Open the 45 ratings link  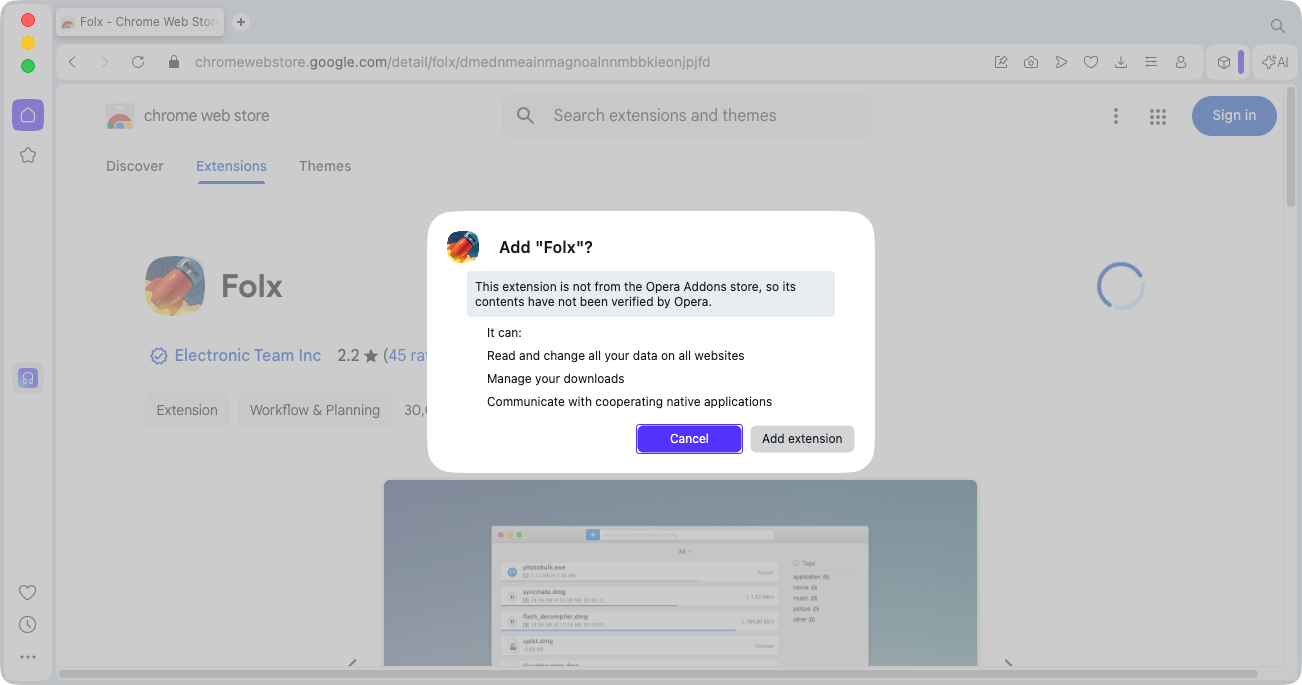point(408,355)
